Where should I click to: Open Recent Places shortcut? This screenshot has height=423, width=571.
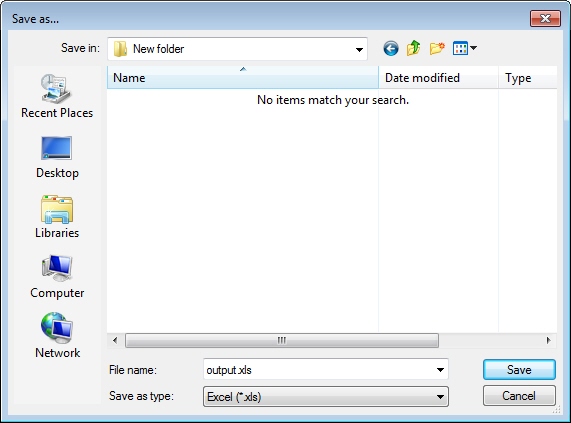coord(57,96)
